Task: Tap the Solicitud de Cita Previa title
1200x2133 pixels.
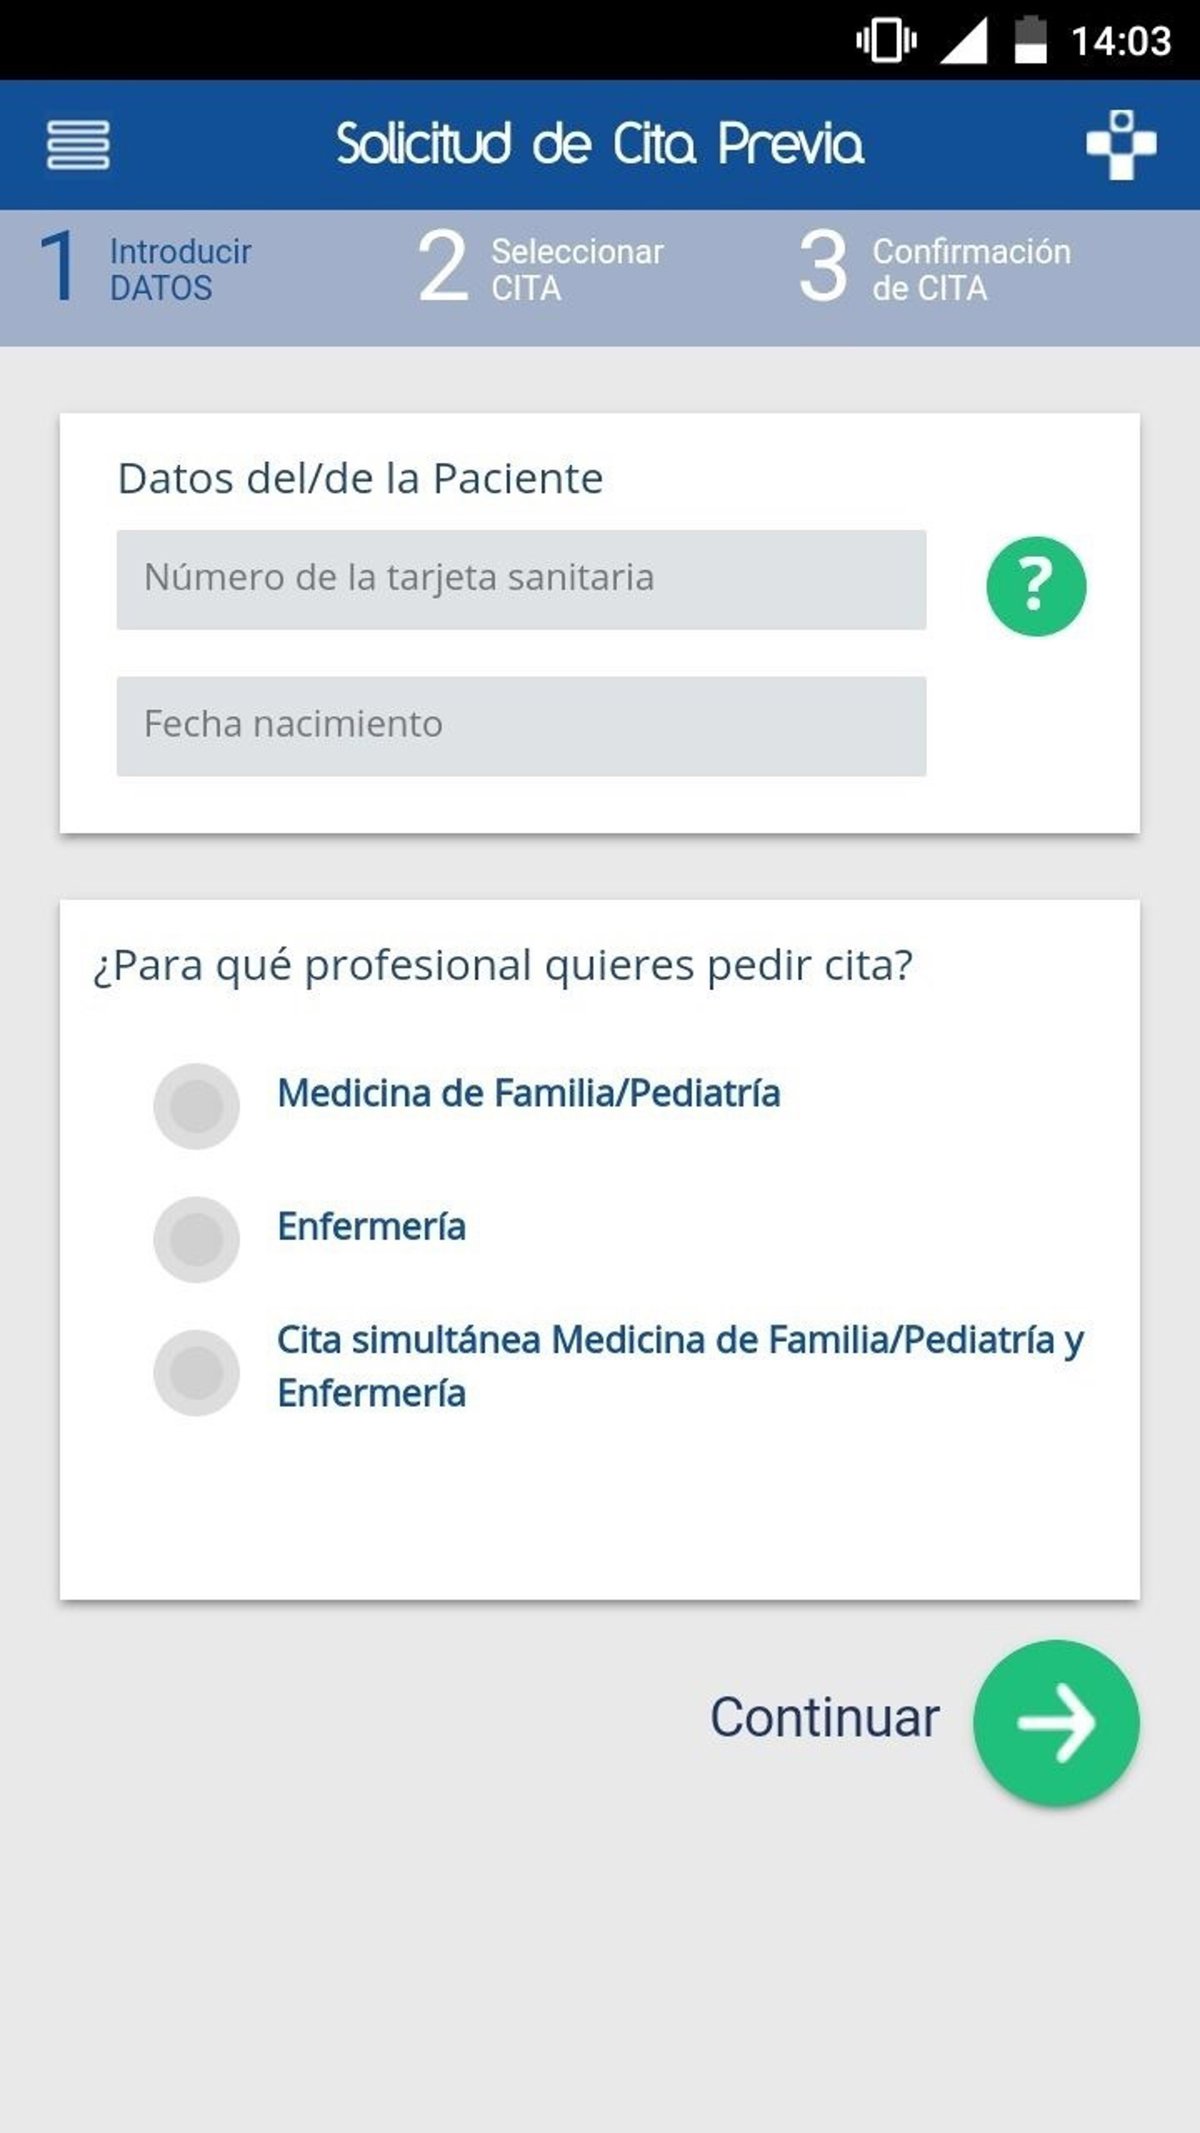Action: click(600, 144)
